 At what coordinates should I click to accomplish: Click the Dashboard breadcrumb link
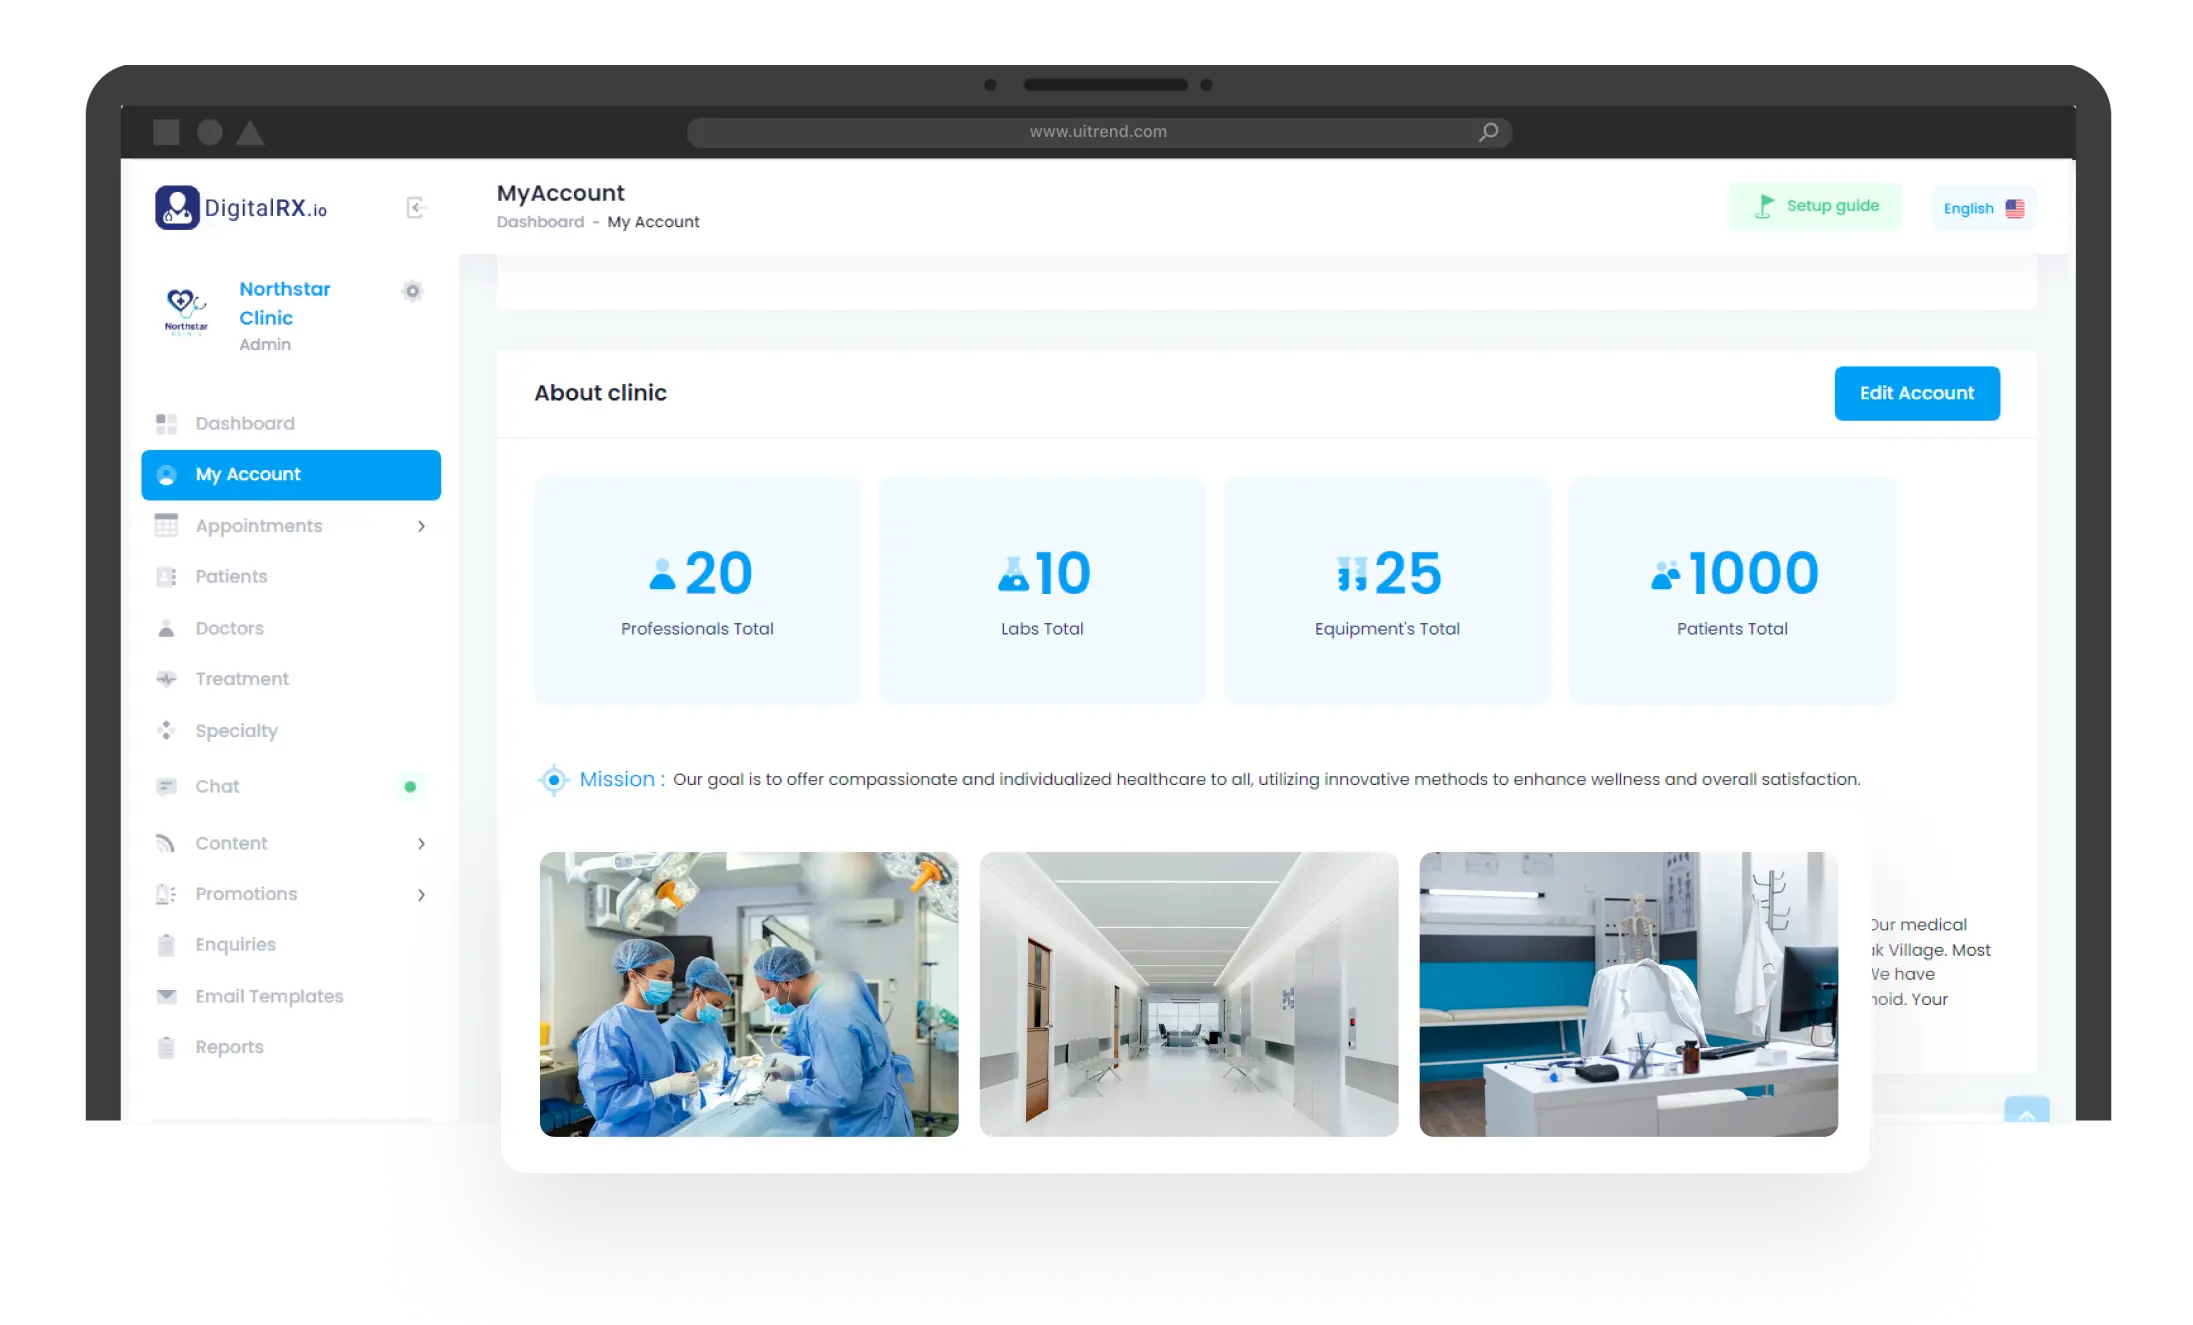540,222
